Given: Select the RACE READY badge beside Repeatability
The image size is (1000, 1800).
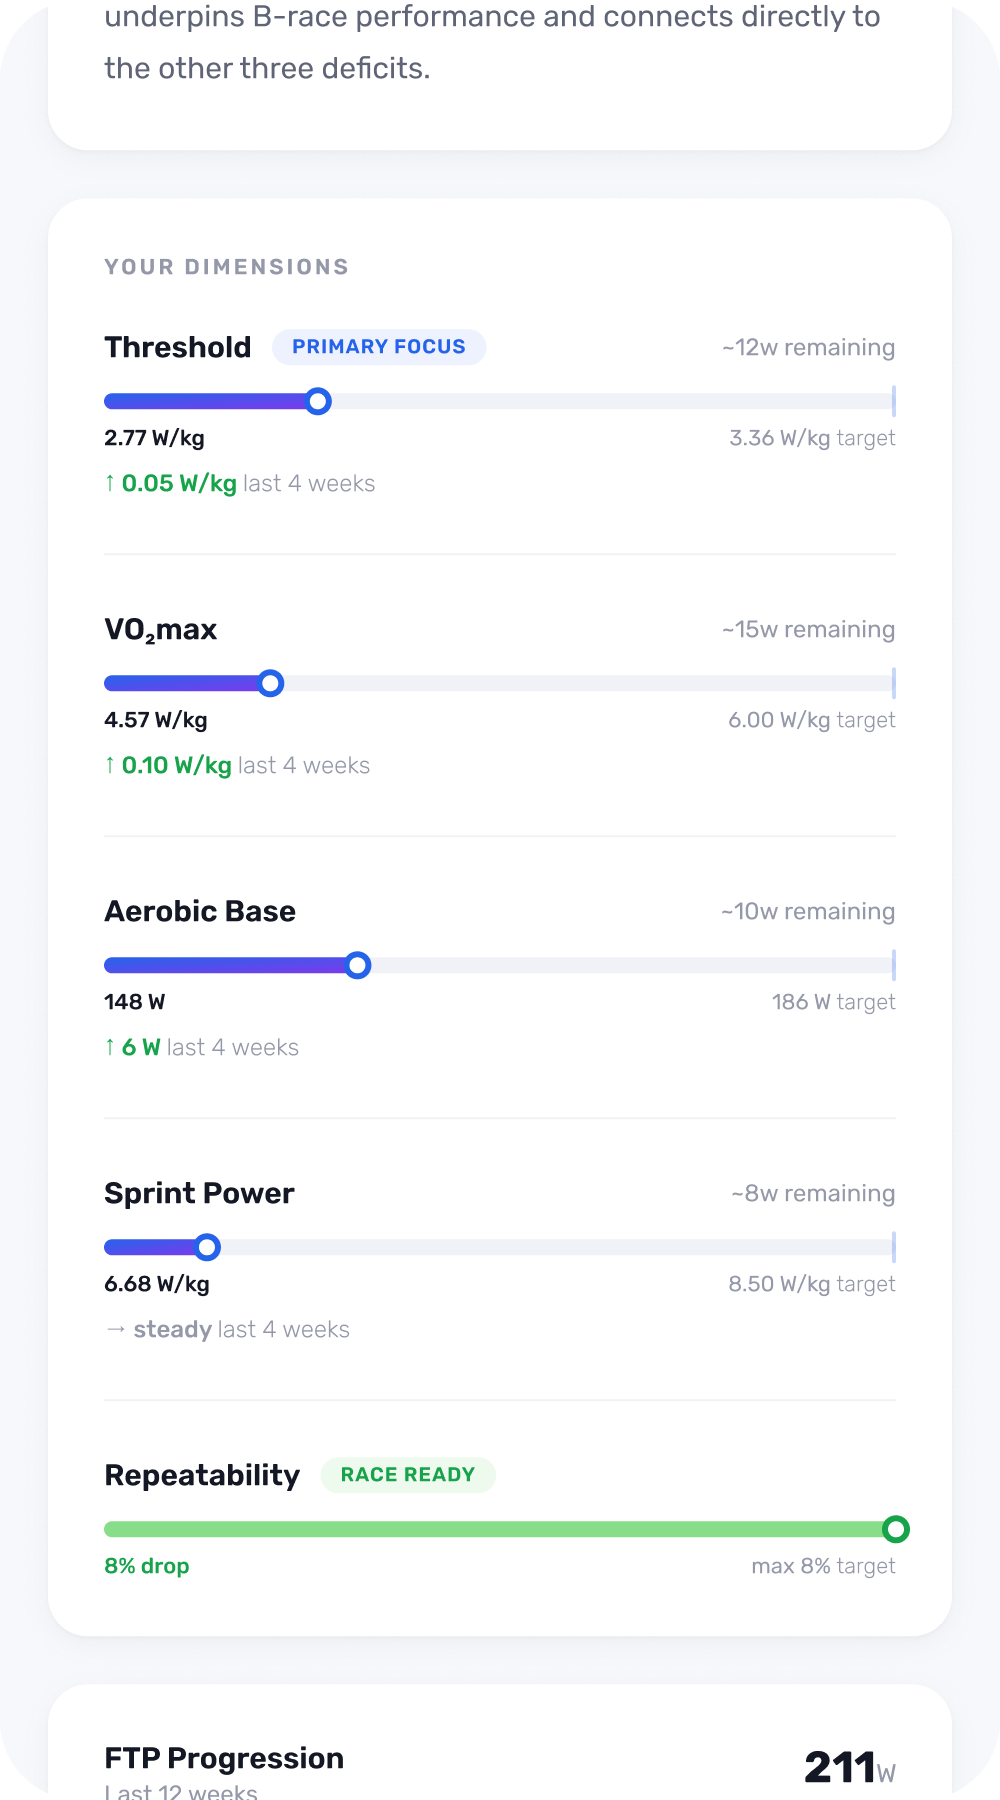Looking at the screenshot, I should (407, 1474).
